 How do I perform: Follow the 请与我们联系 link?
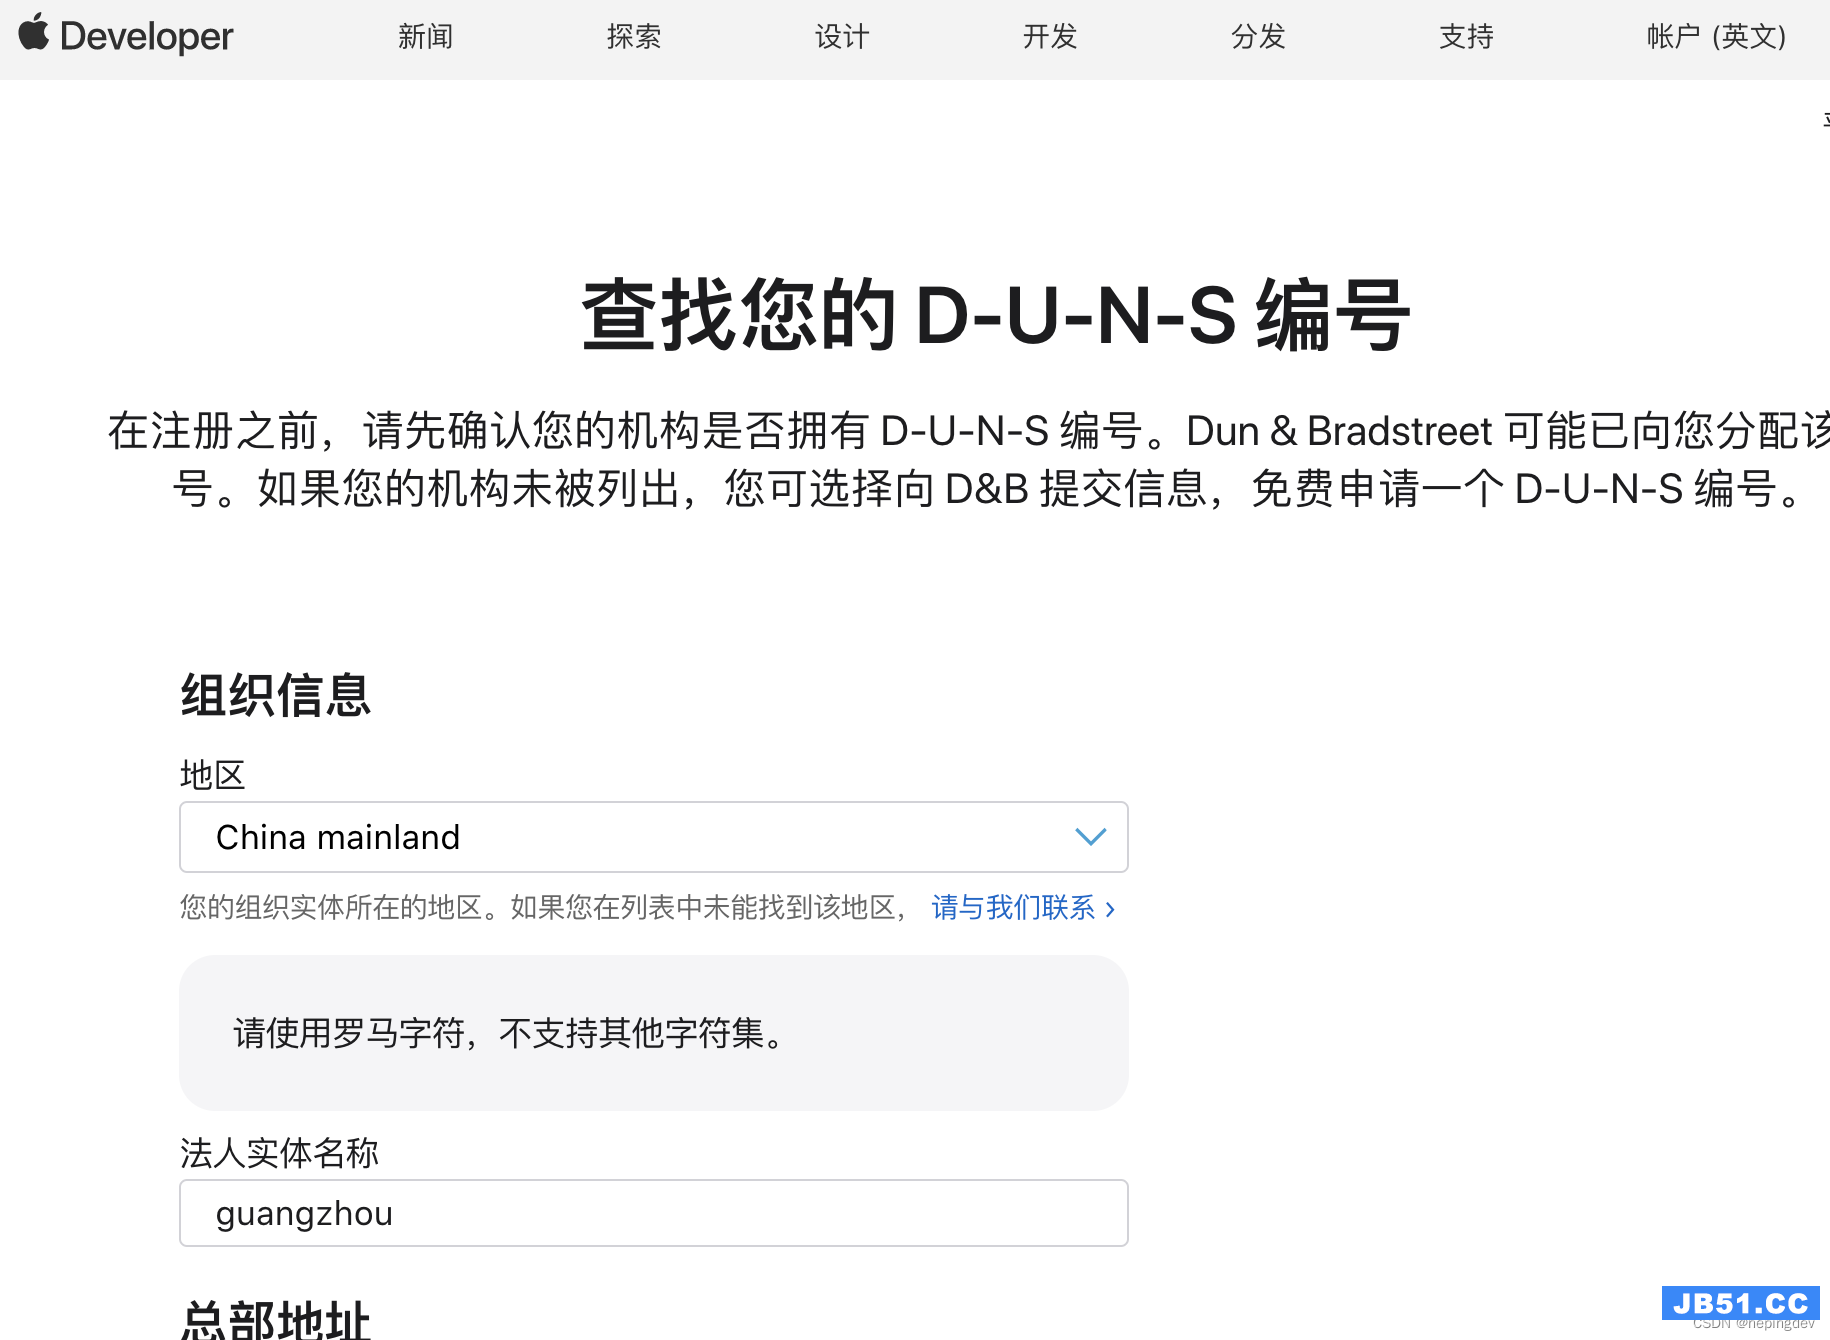click(1023, 907)
